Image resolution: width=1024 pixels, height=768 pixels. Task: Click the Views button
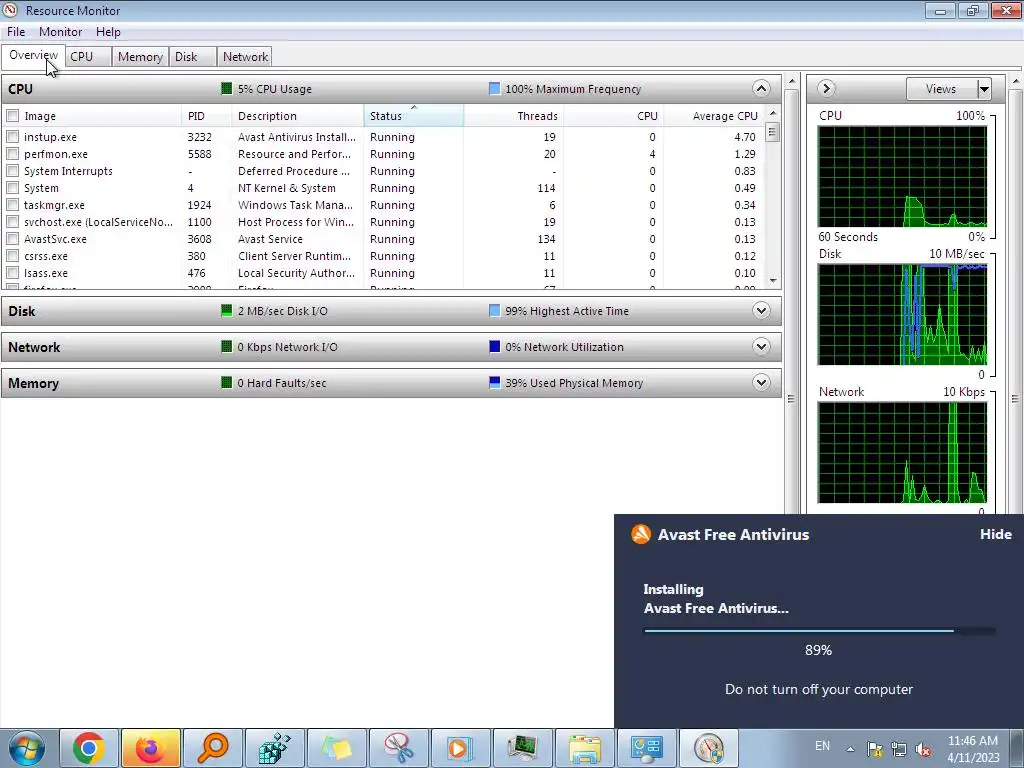click(941, 89)
